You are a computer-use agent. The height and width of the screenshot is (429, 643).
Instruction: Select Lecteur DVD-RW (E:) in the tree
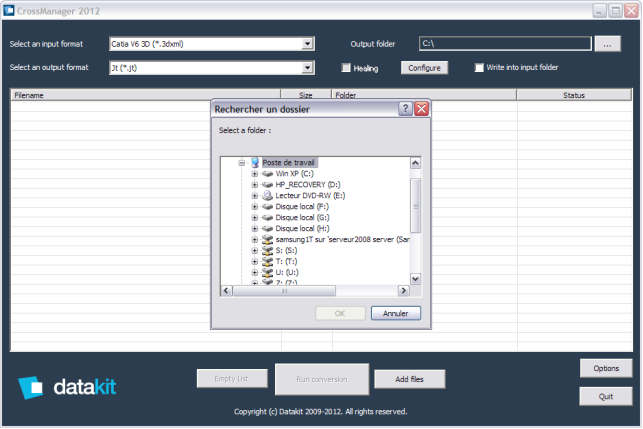tap(310, 196)
